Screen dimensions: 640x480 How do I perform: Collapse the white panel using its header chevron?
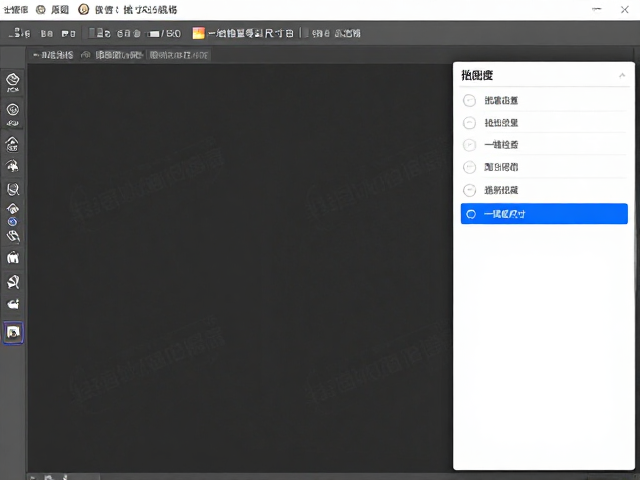click(622, 75)
